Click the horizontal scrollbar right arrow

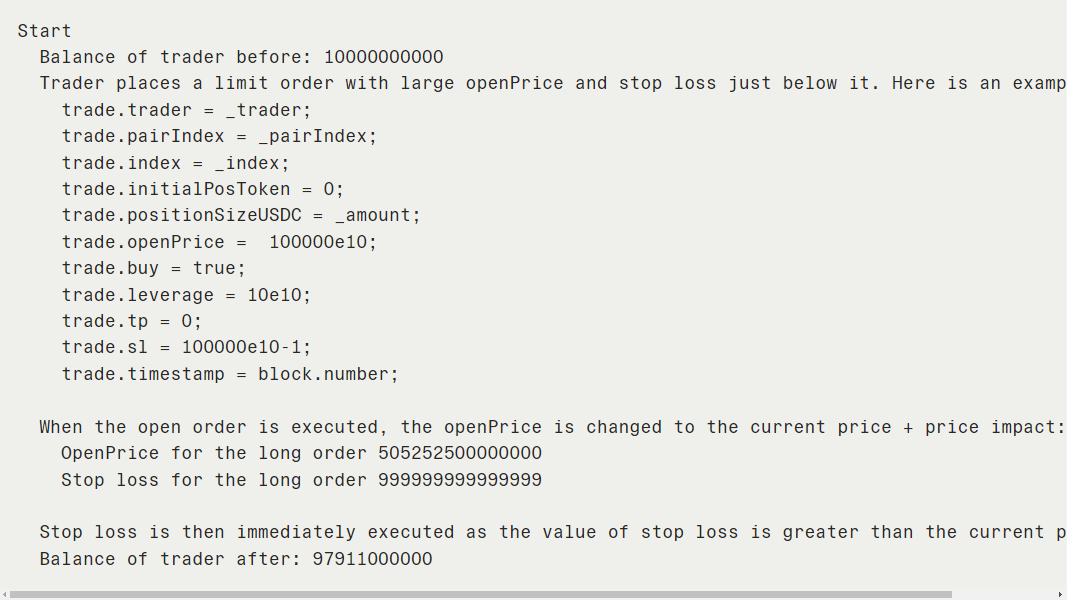(x=1062, y=595)
